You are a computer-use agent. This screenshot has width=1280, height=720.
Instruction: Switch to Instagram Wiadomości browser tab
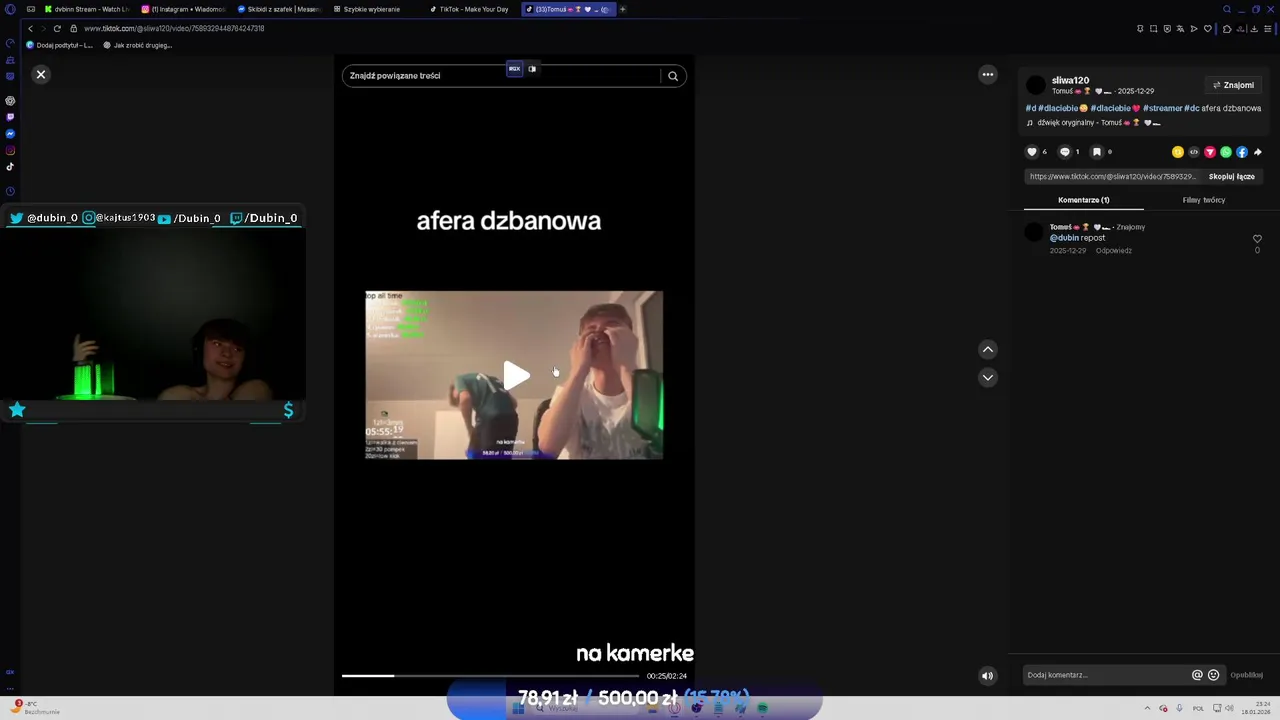[183, 9]
